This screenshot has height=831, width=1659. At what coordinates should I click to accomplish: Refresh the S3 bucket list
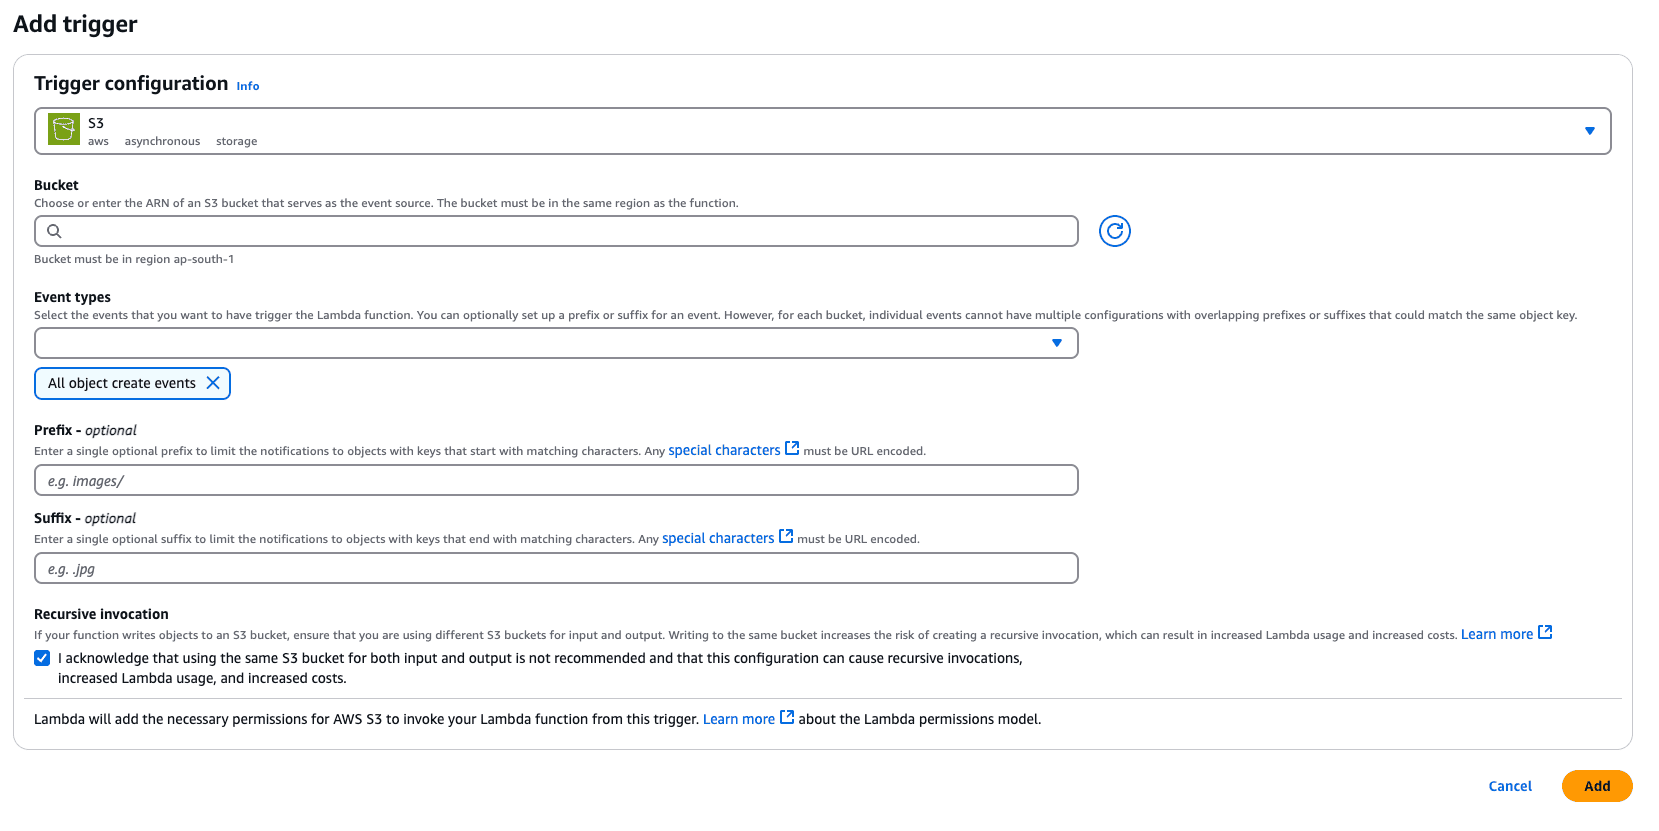[1114, 231]
